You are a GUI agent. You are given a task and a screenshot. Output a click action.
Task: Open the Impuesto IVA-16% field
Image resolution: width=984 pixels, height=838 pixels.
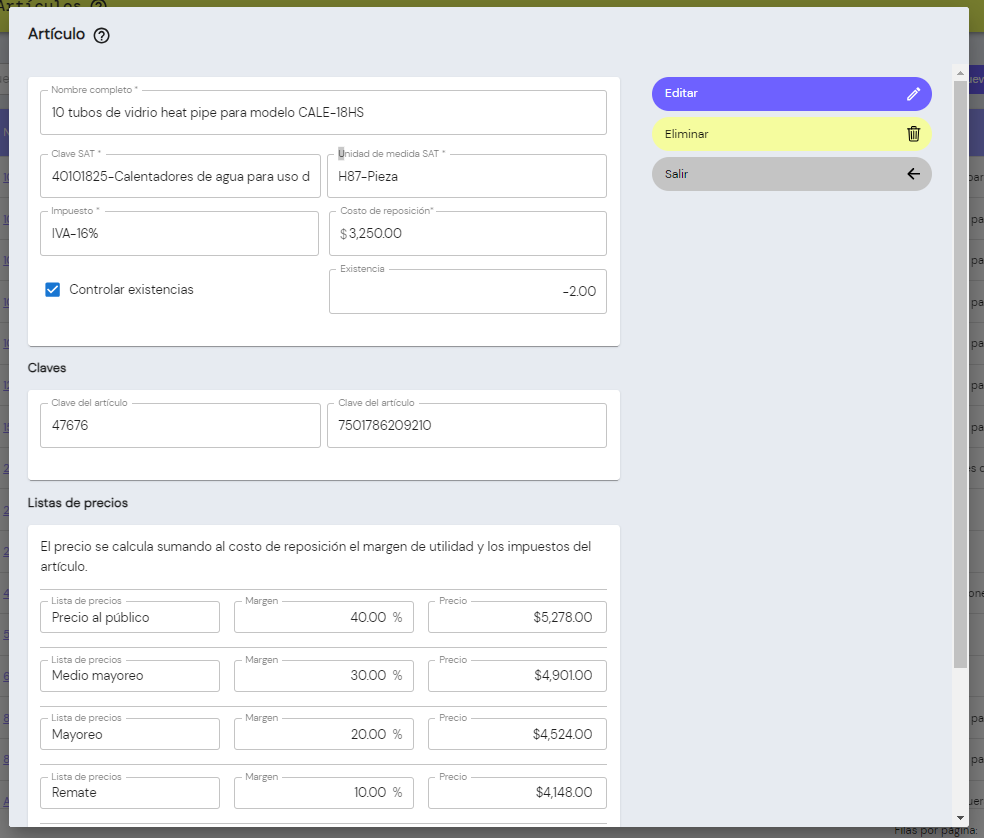click(x=180, y=234)
